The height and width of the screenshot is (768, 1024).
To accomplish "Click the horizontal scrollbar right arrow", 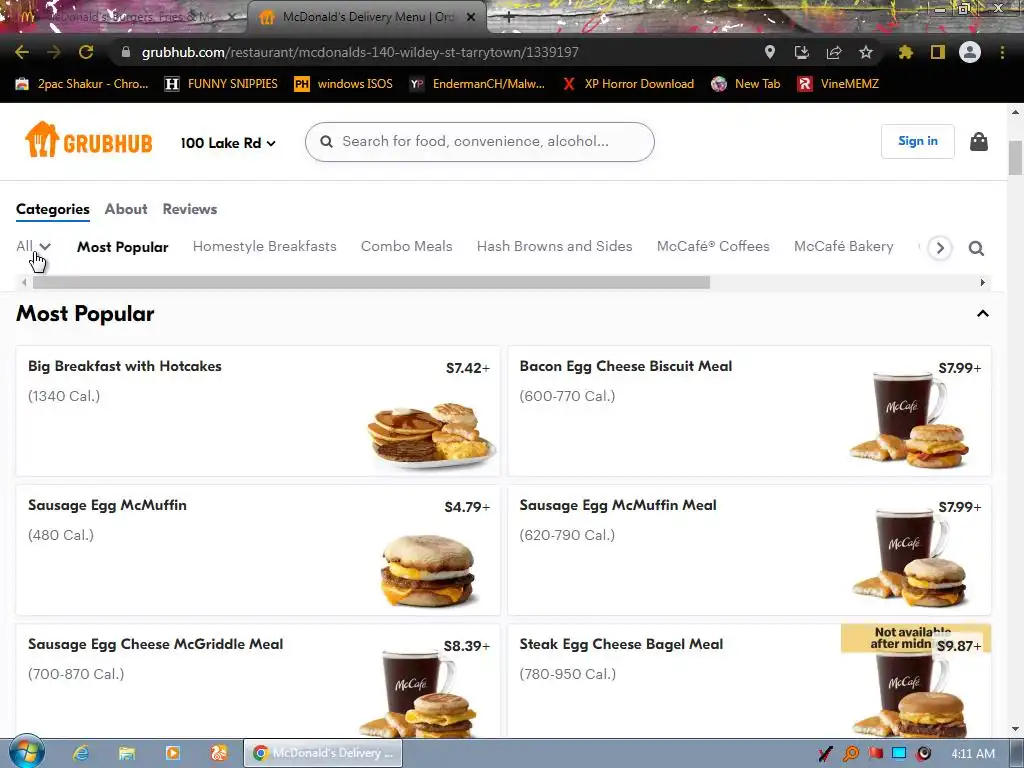I will (982, 283).
